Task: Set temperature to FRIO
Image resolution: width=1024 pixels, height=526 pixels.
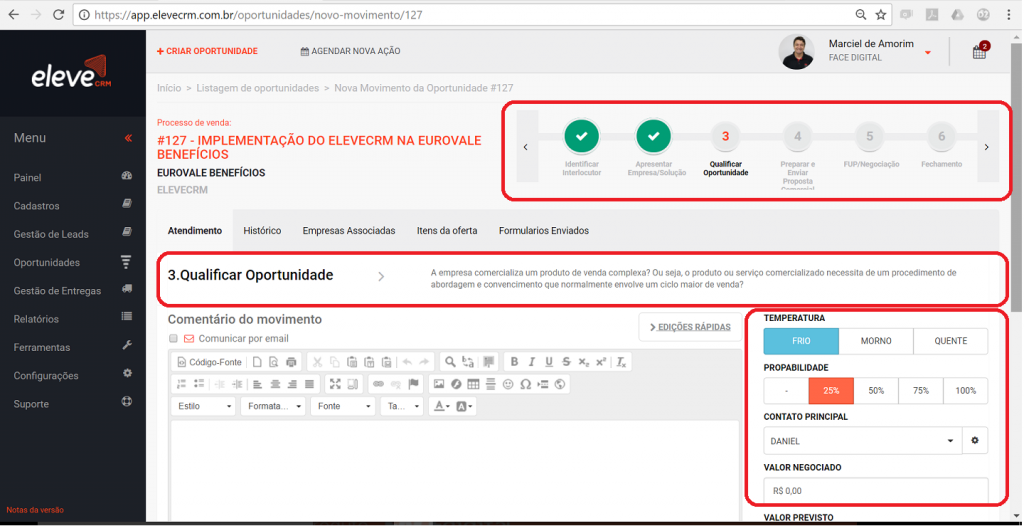Action: click(801, 341)
